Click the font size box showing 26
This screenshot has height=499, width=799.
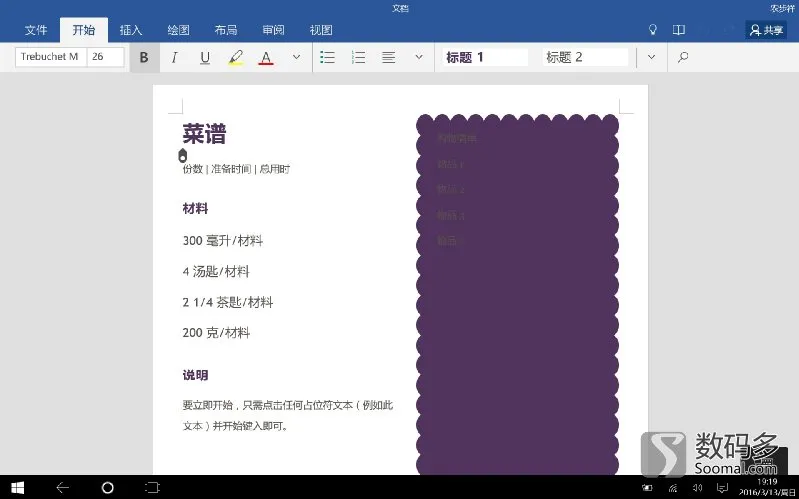pos(105,57)
